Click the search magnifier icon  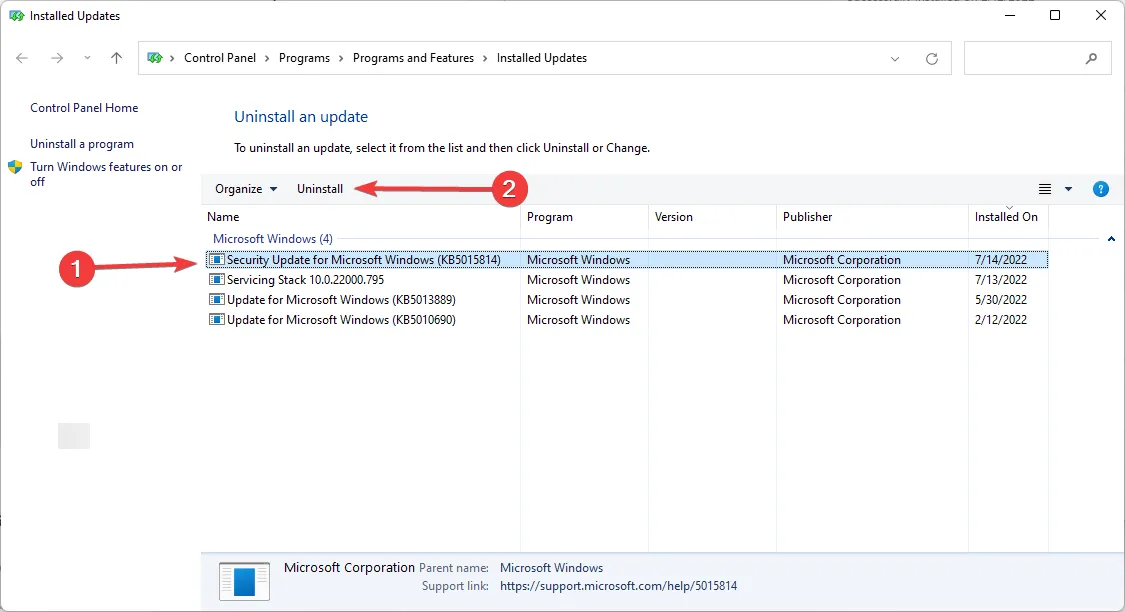pyautogui.click(x=1091, y=59)
